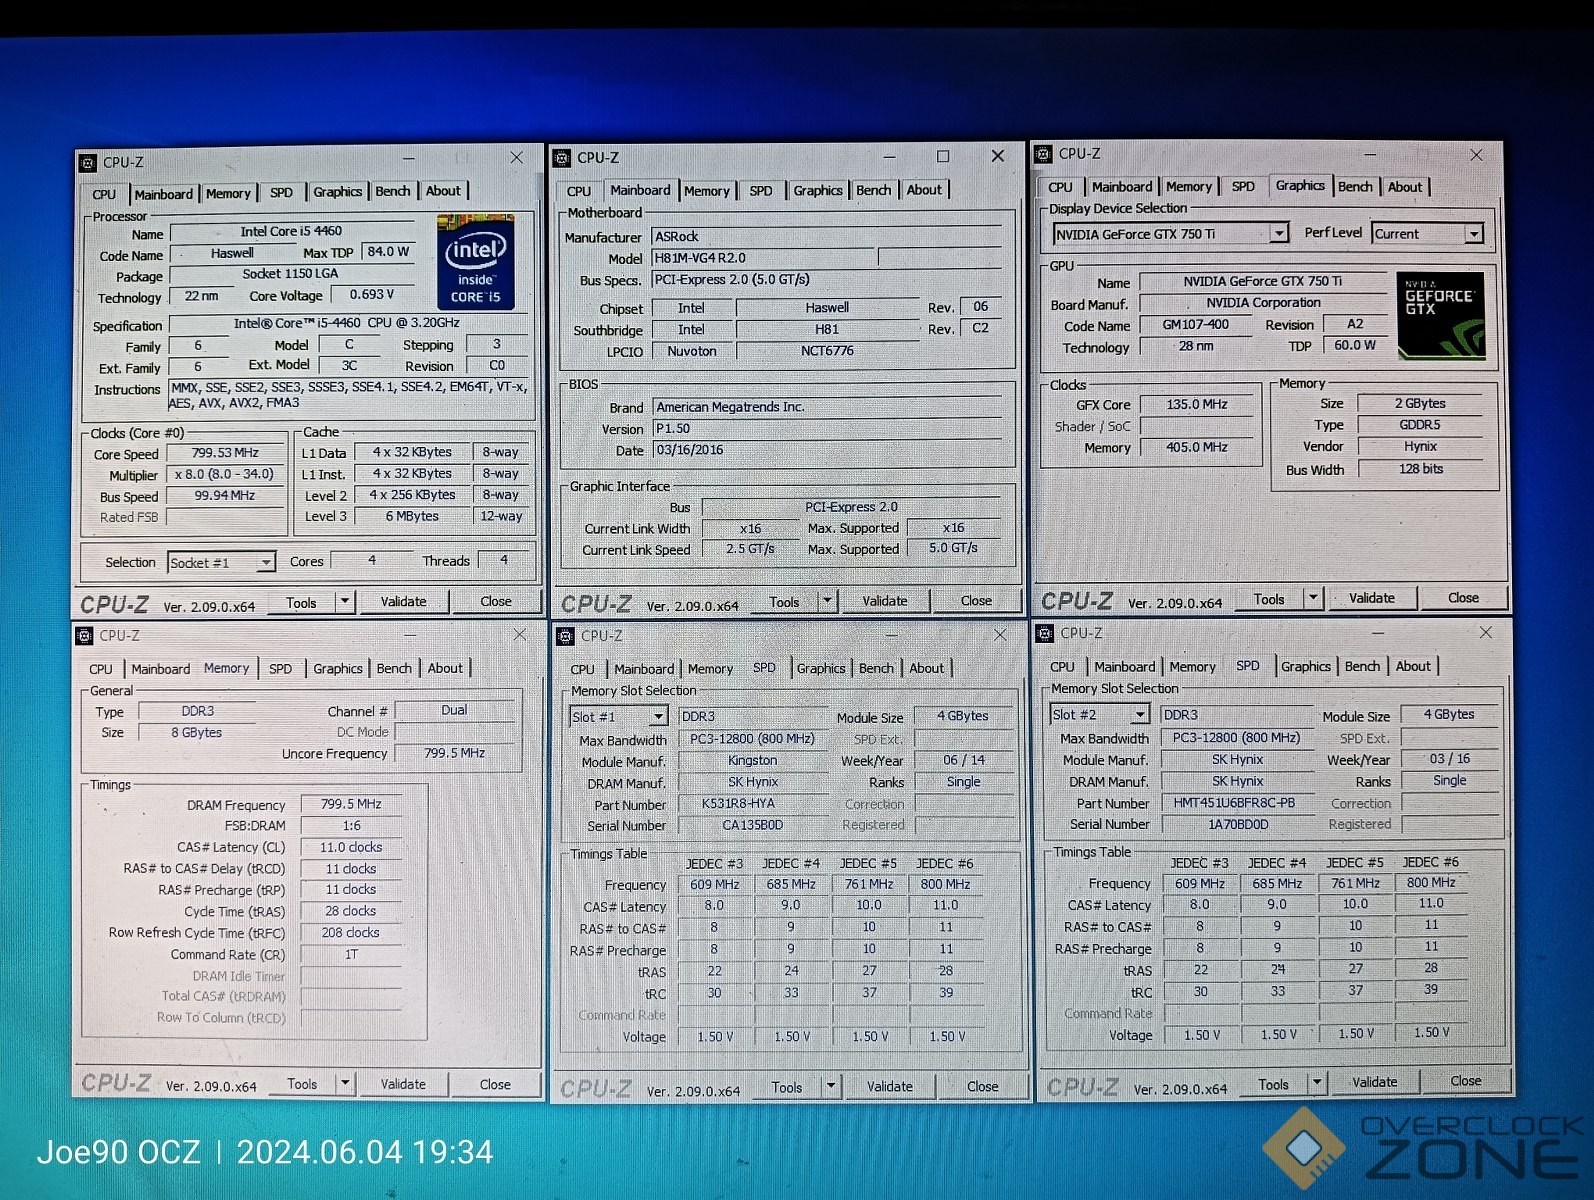Click GFX Core clock 135.0 MHz

click(1197, 405)
